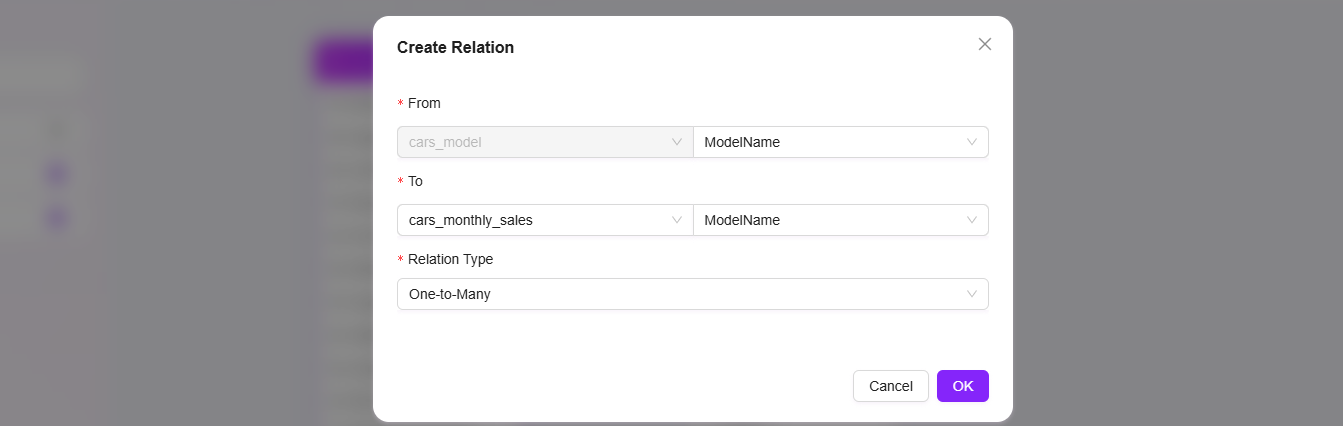Click the To field label

(415, 181)
